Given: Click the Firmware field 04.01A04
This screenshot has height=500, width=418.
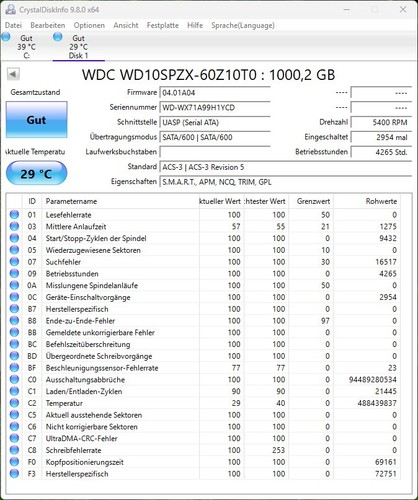Looking at the screenshot, I should pyautogui.click(x=215, y=93).
